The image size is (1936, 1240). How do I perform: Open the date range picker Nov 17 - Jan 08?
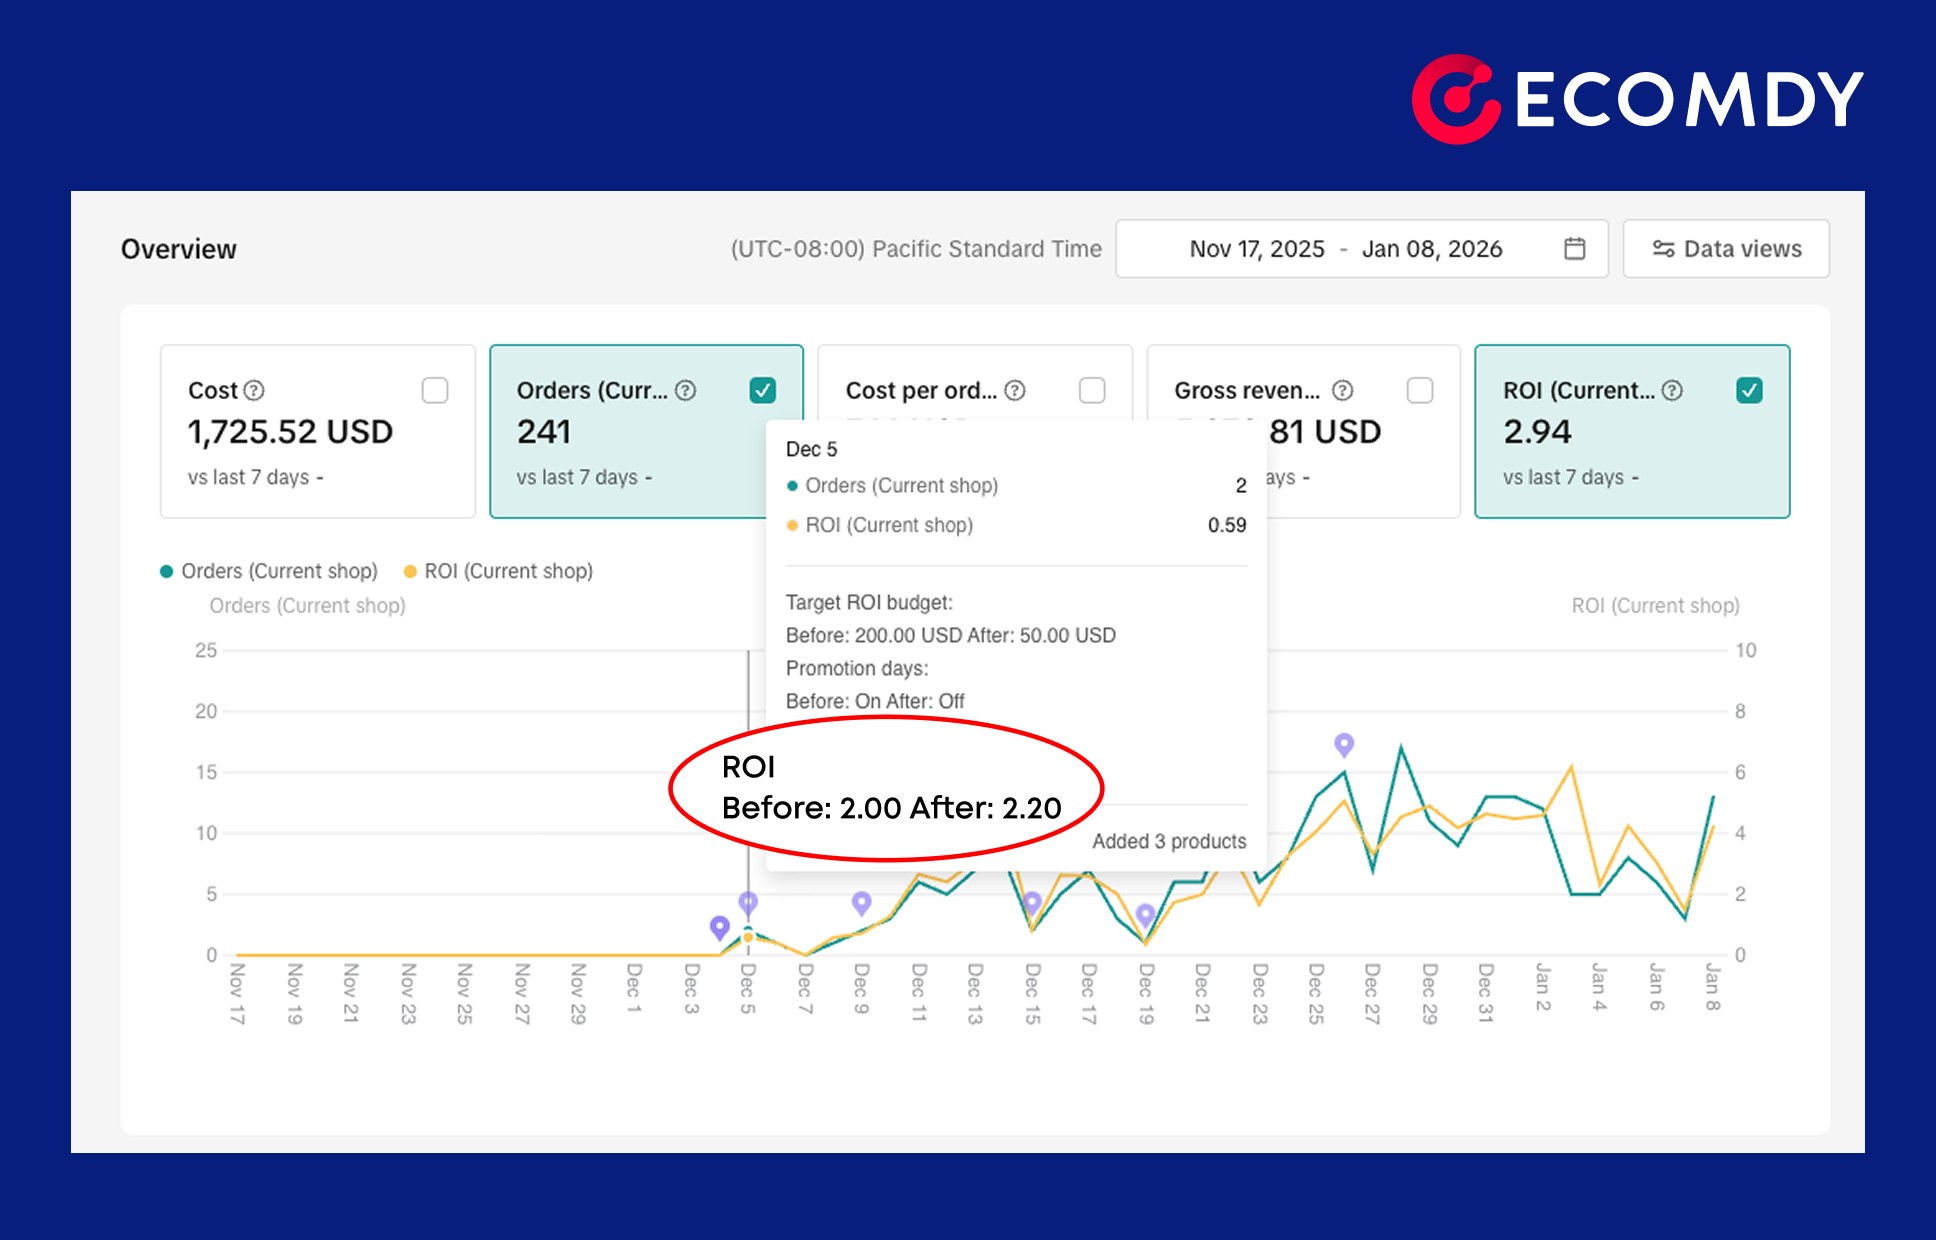[1345, 249]
